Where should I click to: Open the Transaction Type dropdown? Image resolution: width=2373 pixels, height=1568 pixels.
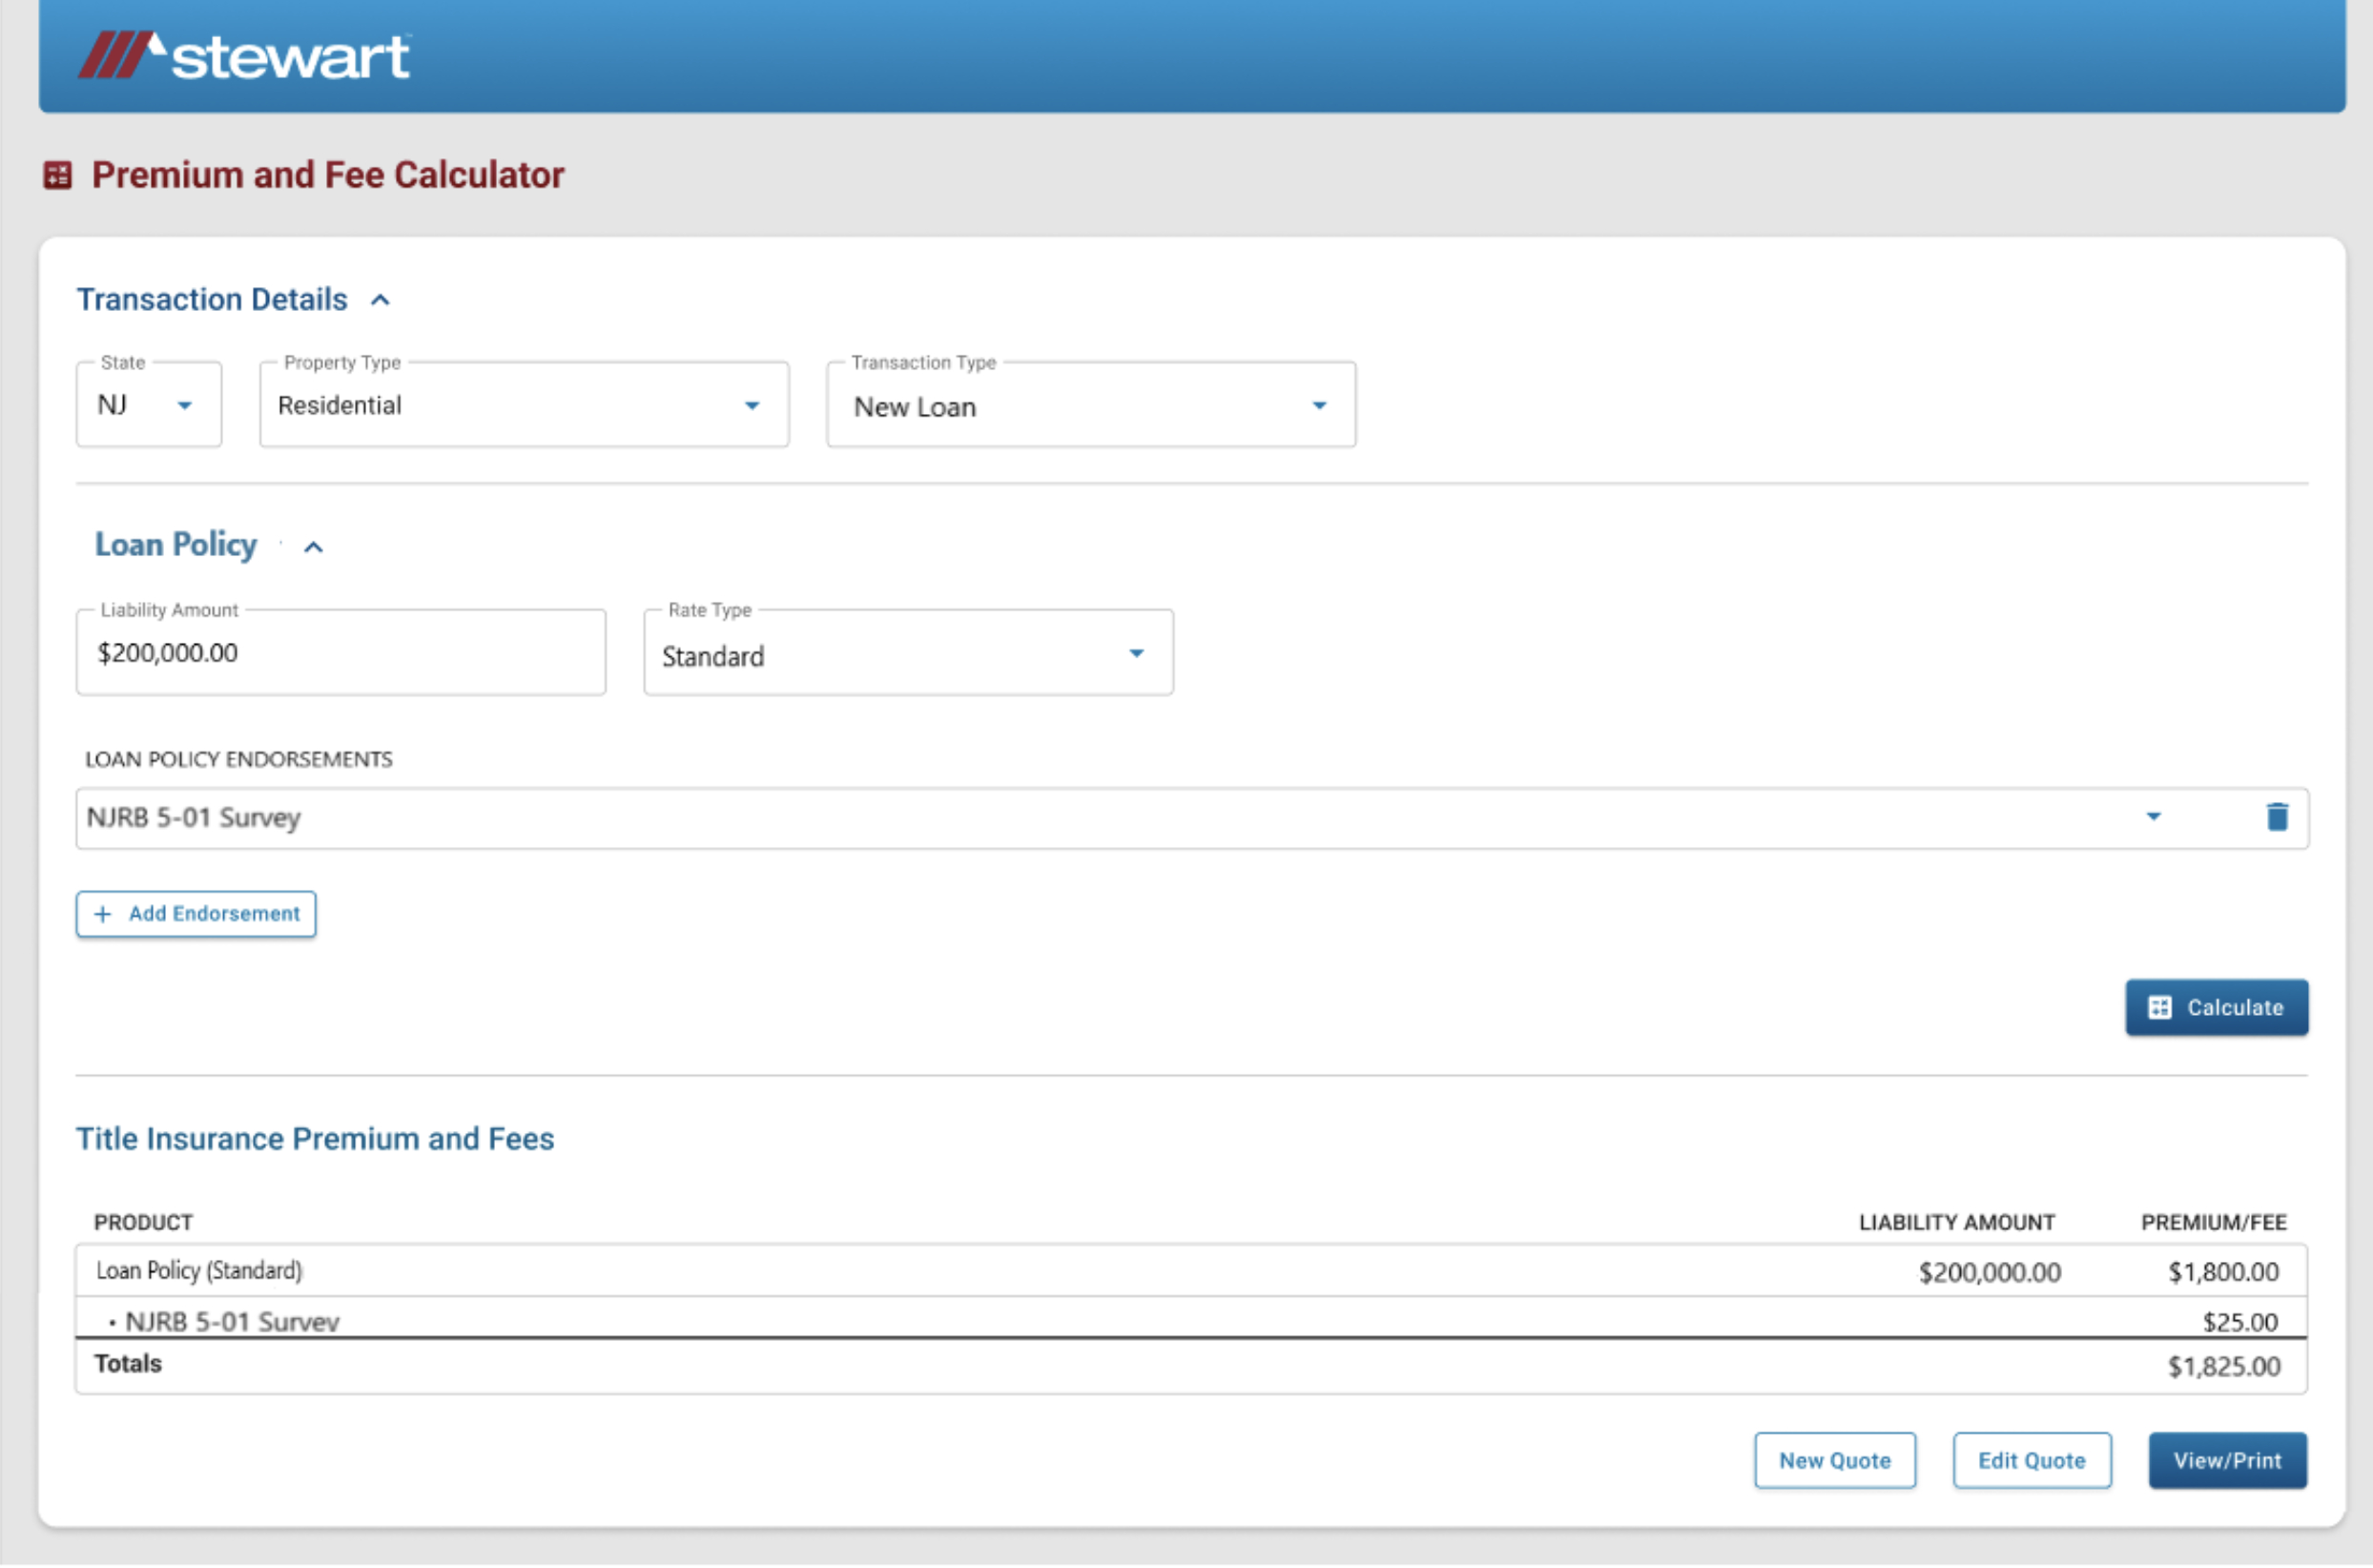click(1319, 405)
